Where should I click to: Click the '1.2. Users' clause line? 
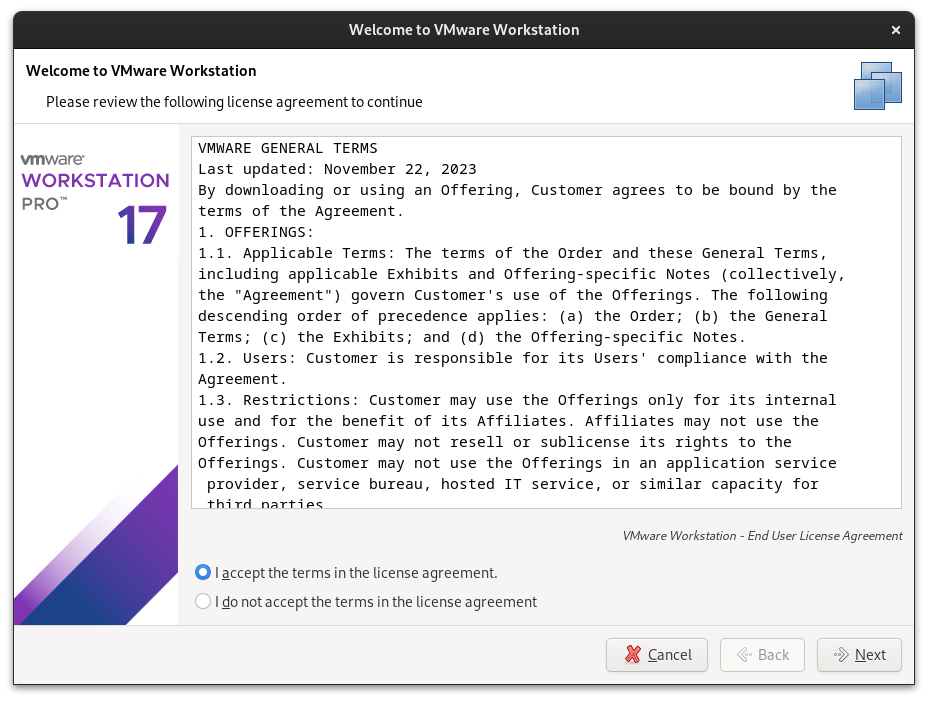tap(513, 358)
